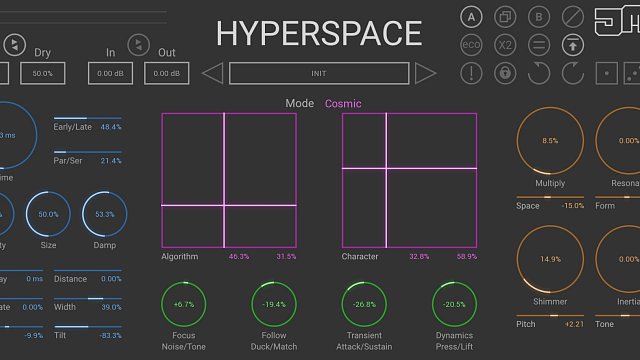Click the Space -15.0% value
The image size is (640, 360).
[x=573, y=206]
